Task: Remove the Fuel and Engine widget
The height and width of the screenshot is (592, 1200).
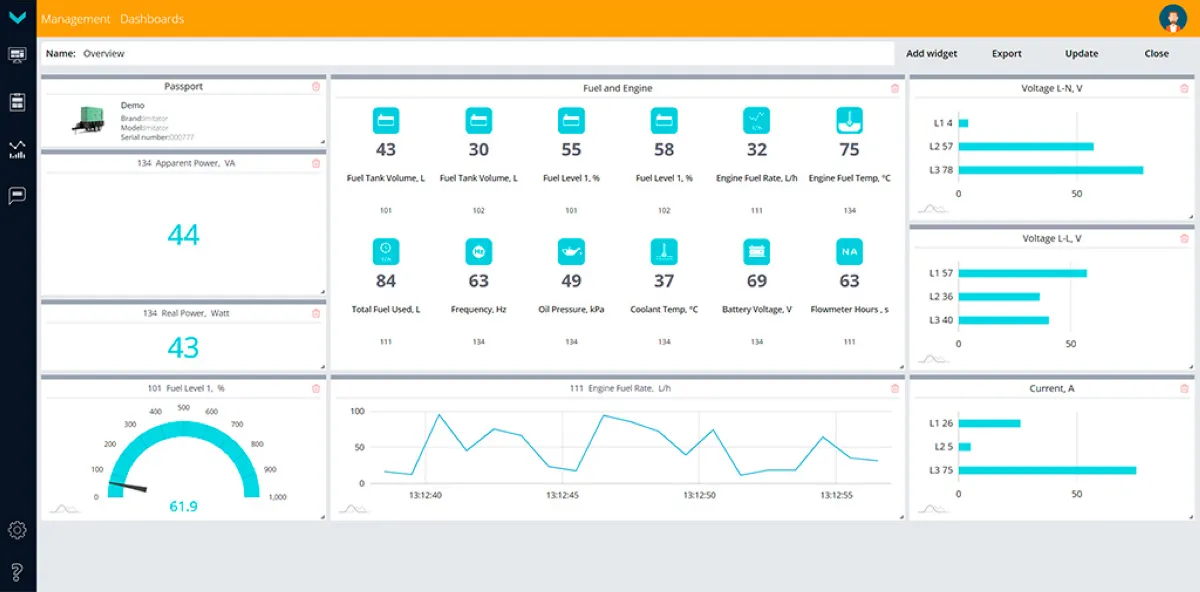Action: (x=895, y=88)
